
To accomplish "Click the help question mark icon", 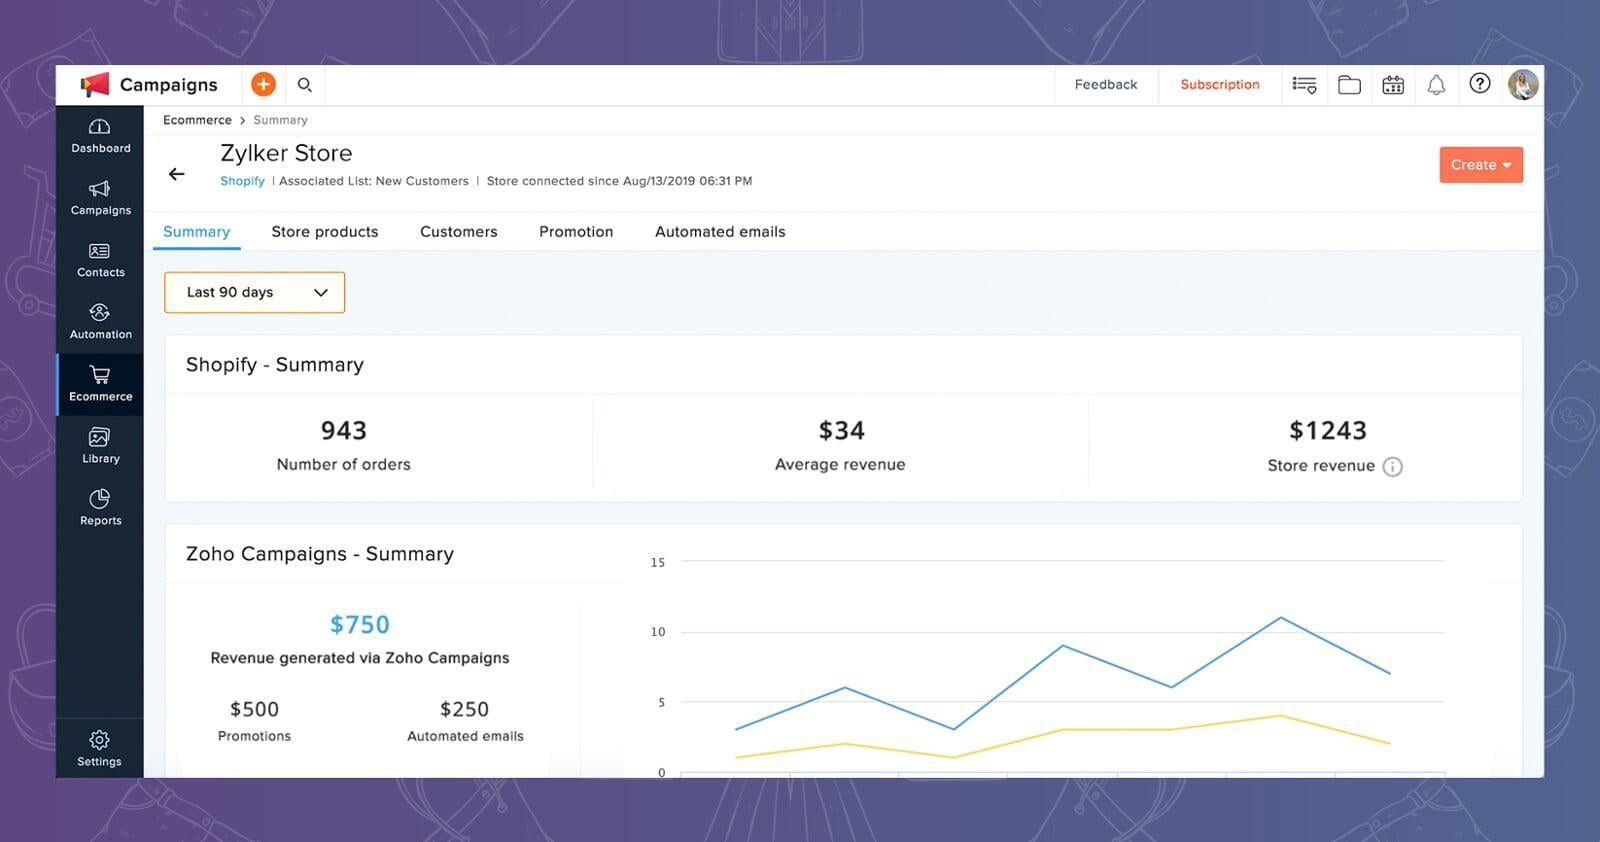I will coord(1480,84).
